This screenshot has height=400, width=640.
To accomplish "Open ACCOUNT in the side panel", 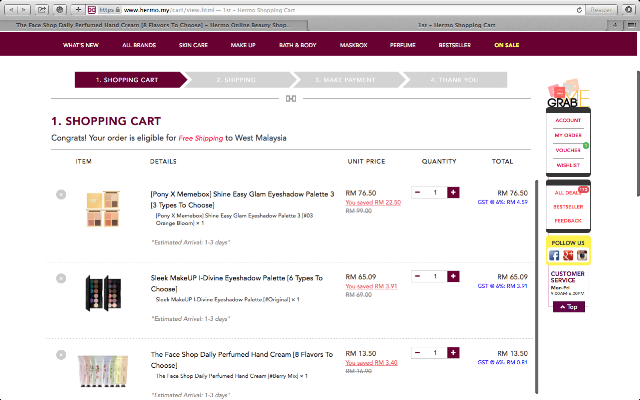I will (568, 120).
